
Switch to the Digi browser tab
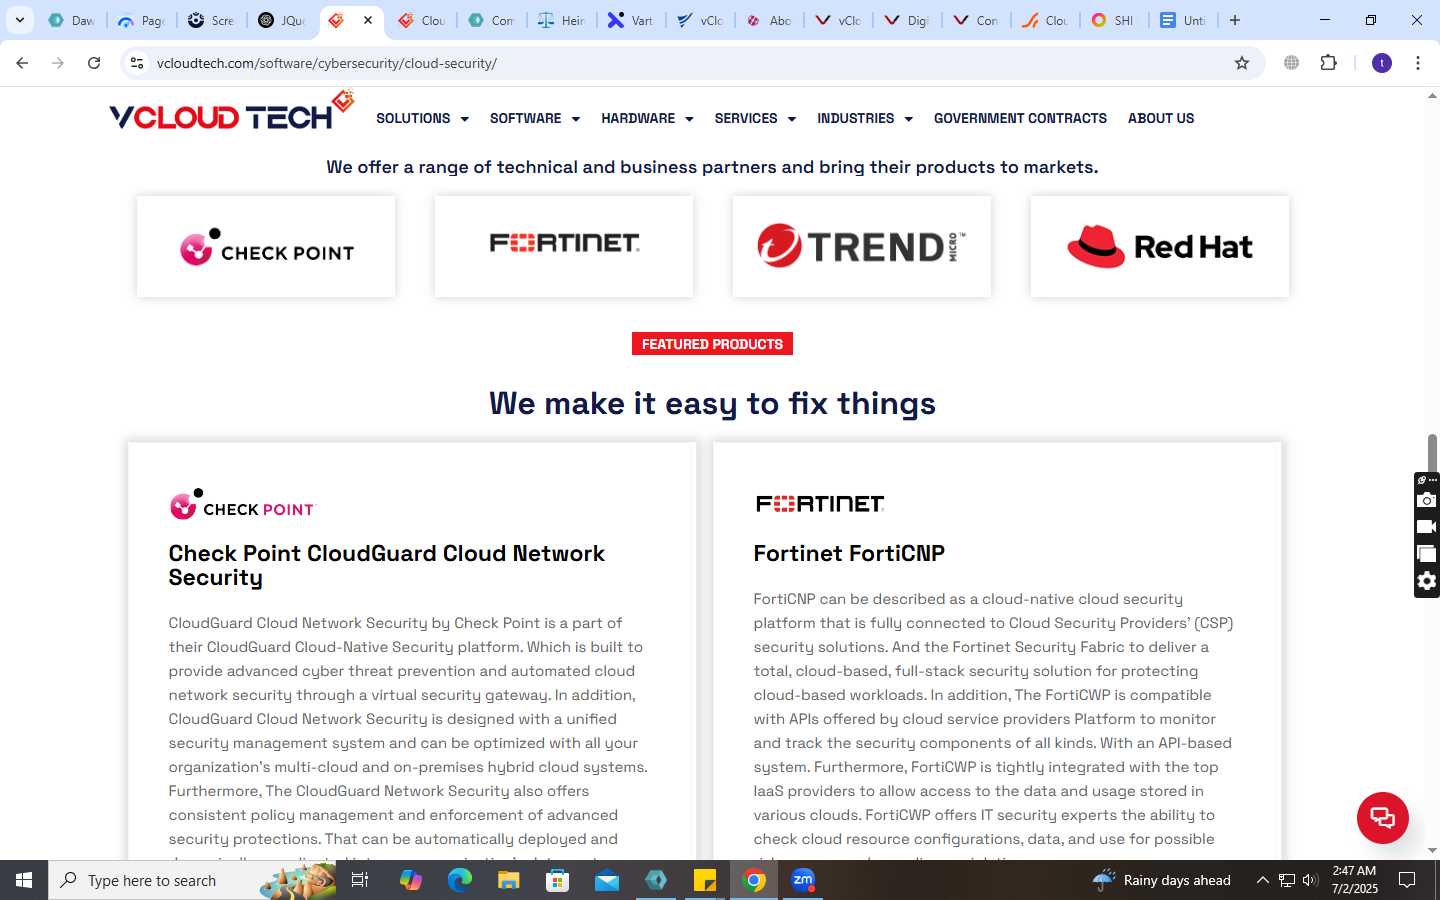click(x=907, y=20)
